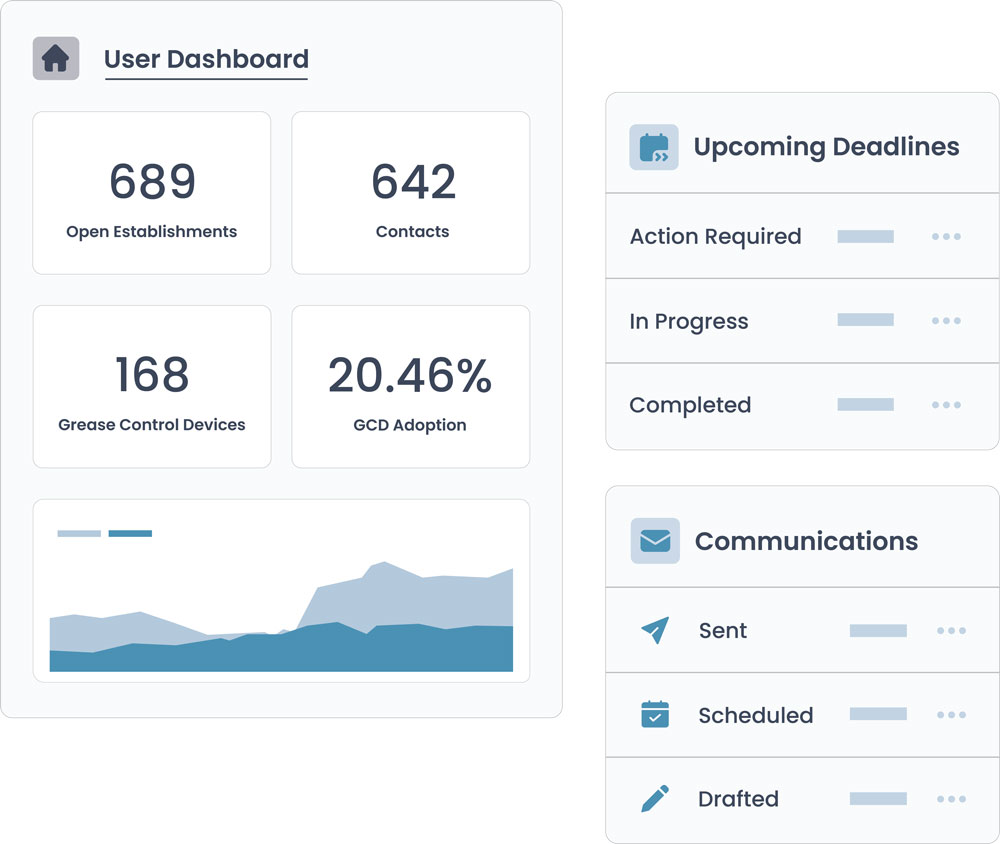The image size is (1000, 844).
Task: Click the Action Required value bar
Action: click(865, 237)
